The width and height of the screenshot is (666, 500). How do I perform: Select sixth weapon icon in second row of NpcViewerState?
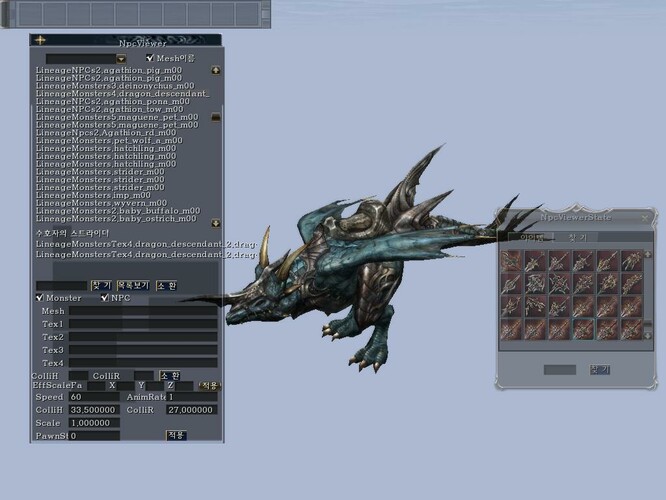632,283
